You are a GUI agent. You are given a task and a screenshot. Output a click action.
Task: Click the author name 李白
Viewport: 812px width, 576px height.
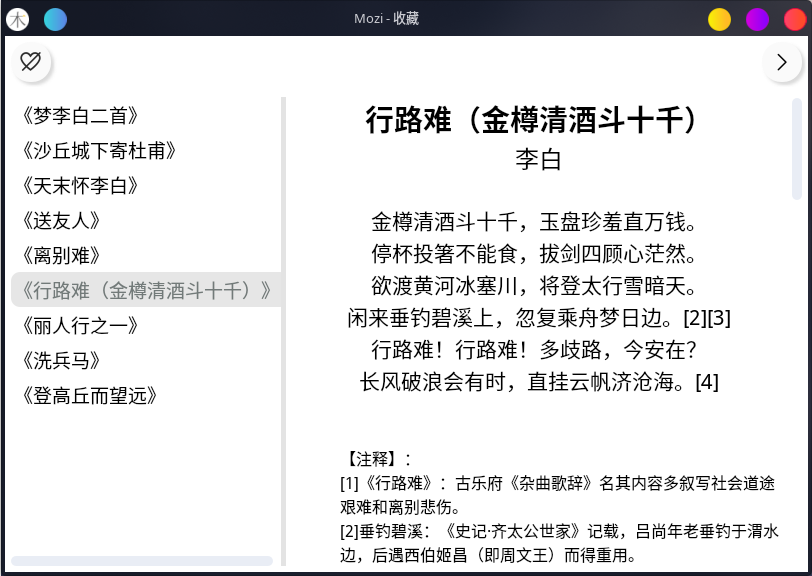click(x=538, y=160)
